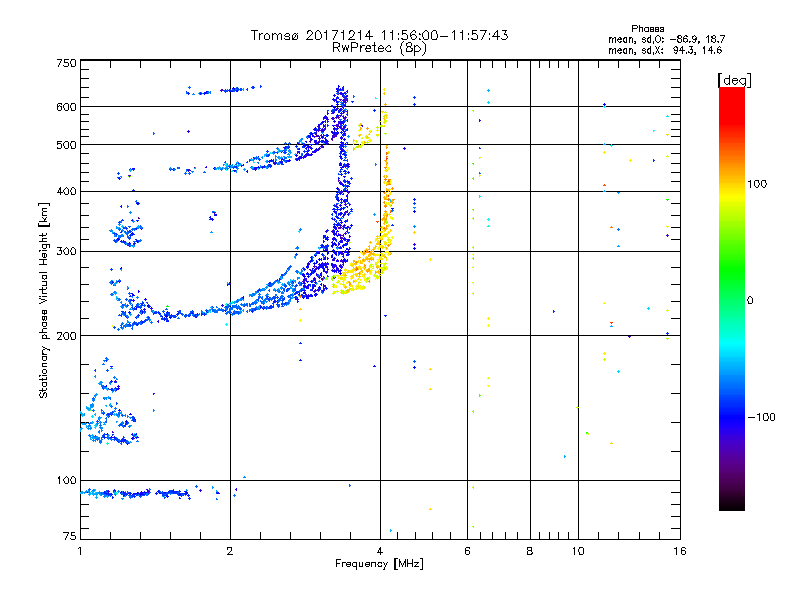Click the blue E-layer echo band below 100 km

(135, 493)
